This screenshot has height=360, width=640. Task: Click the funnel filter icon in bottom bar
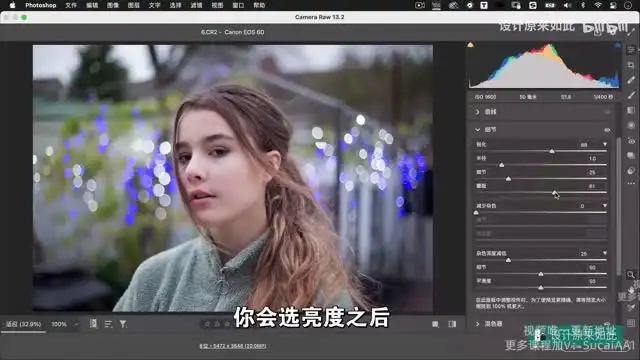123,324
